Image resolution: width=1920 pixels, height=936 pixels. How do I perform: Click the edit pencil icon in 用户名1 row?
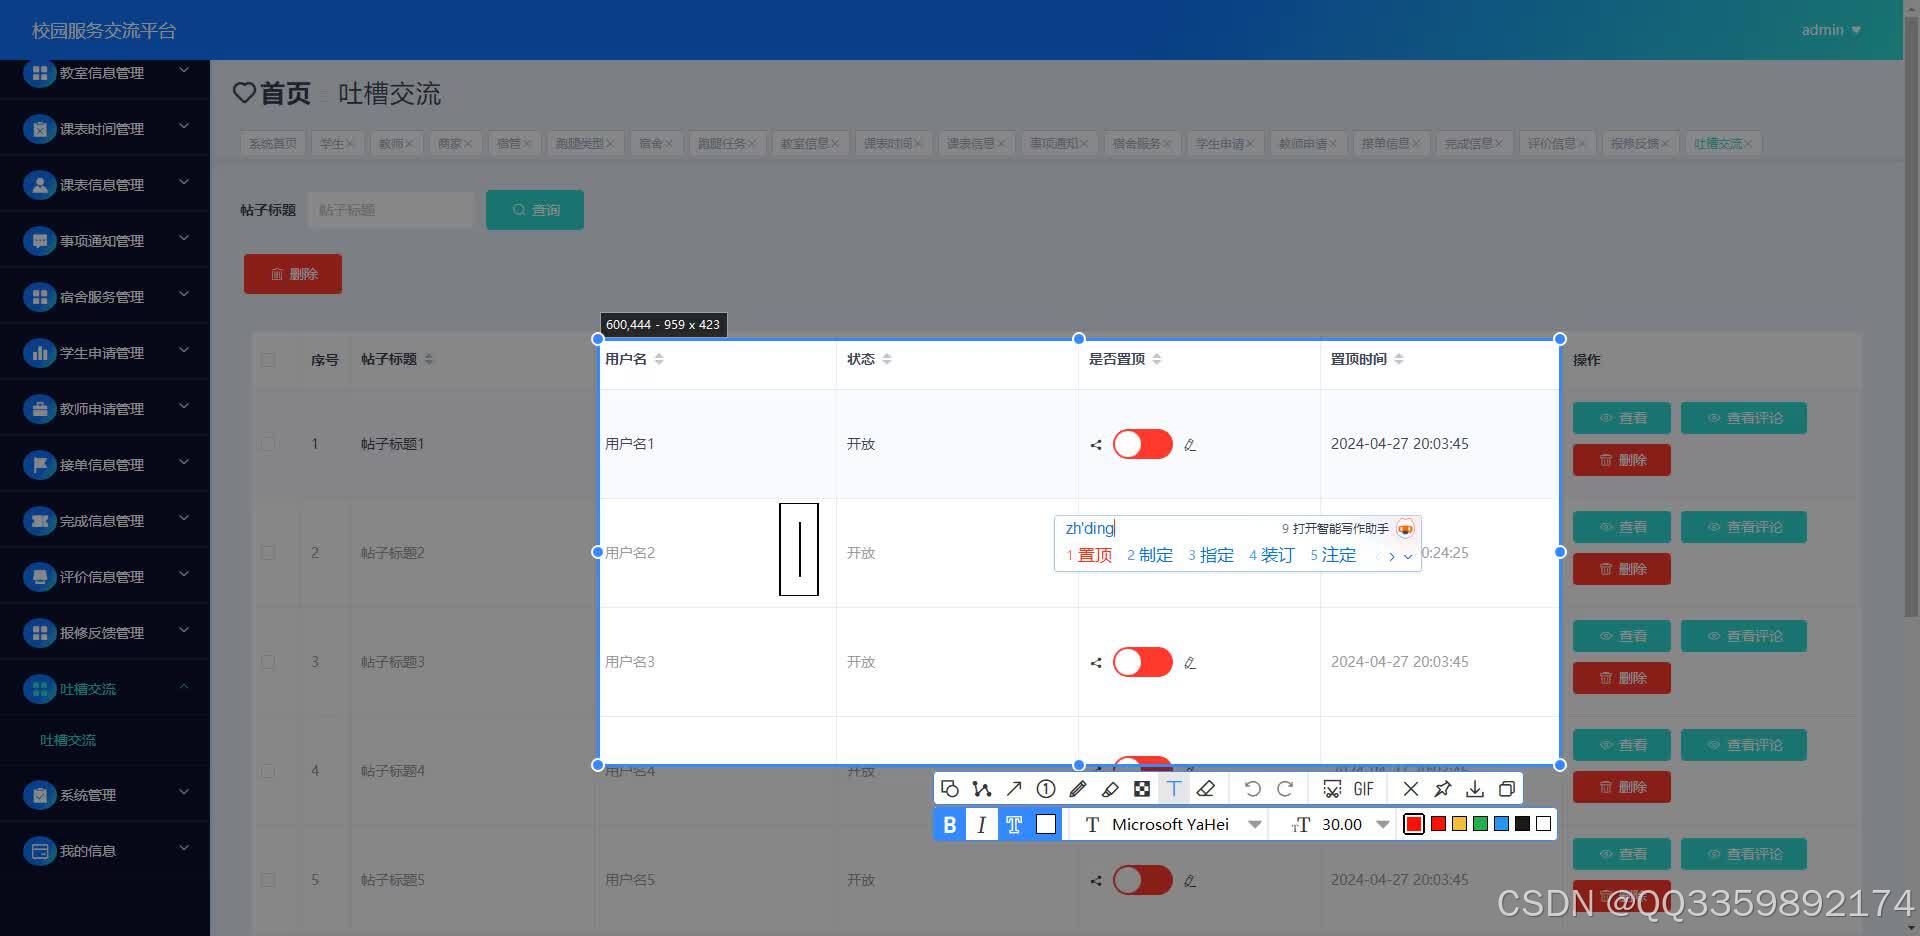[1190, 445]
